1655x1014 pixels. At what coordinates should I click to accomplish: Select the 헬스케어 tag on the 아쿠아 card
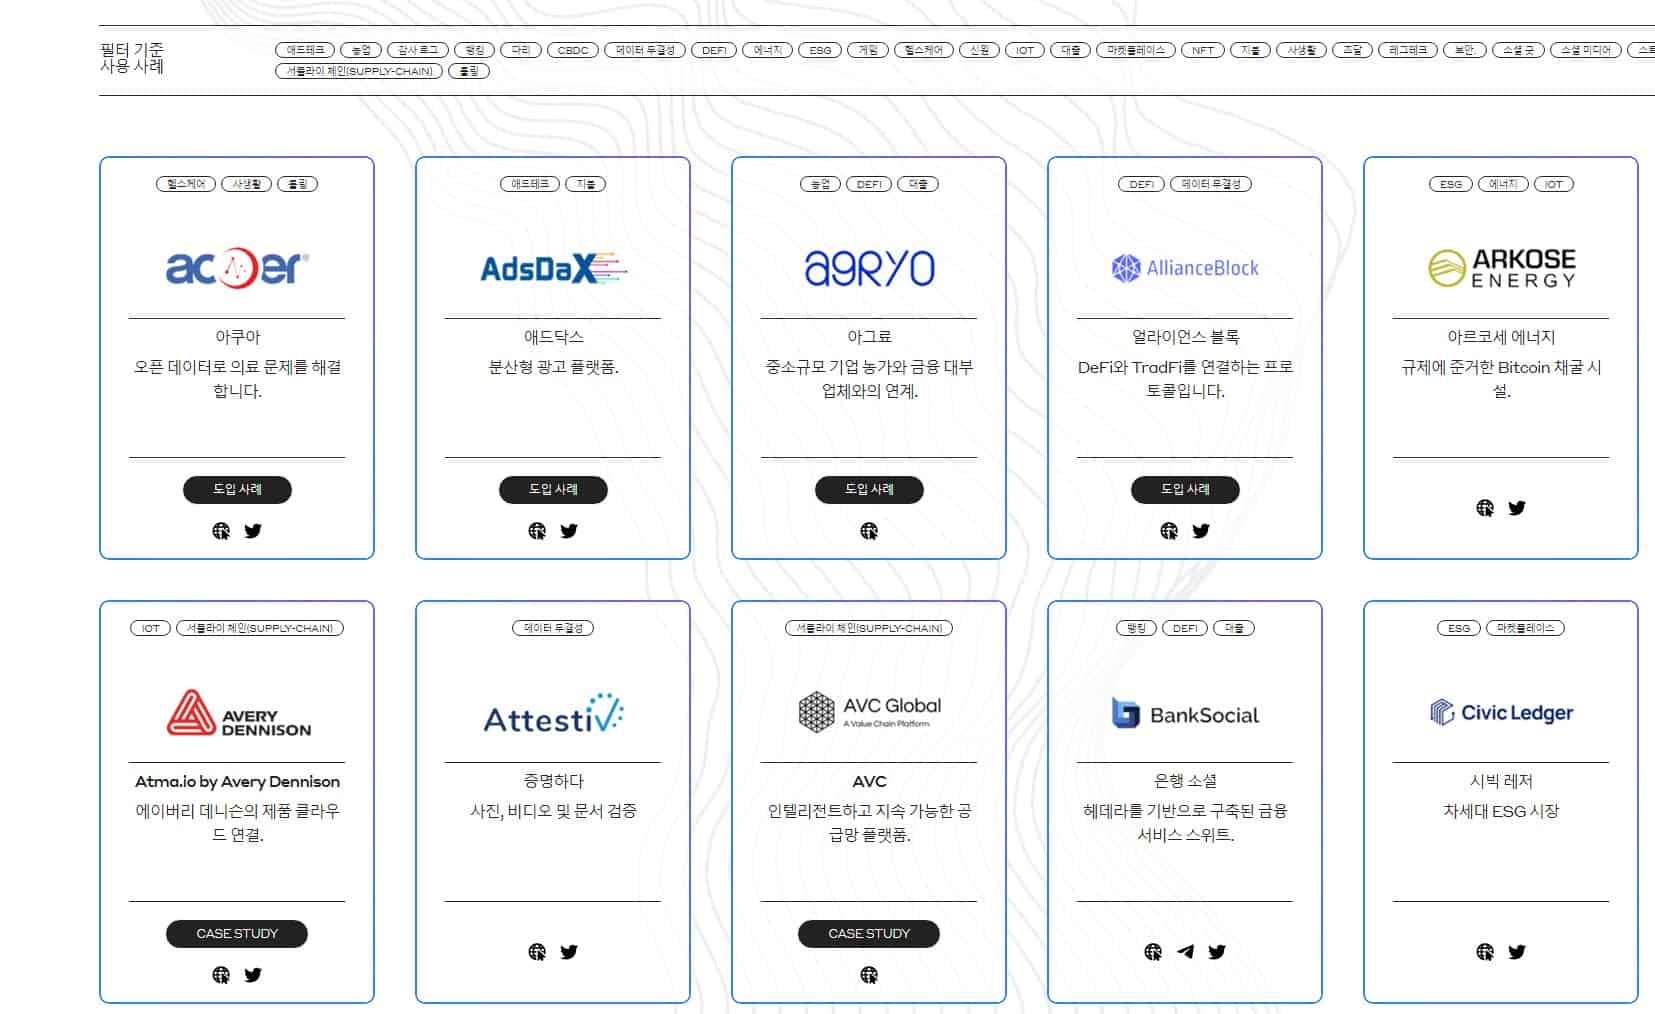point(186,184)
